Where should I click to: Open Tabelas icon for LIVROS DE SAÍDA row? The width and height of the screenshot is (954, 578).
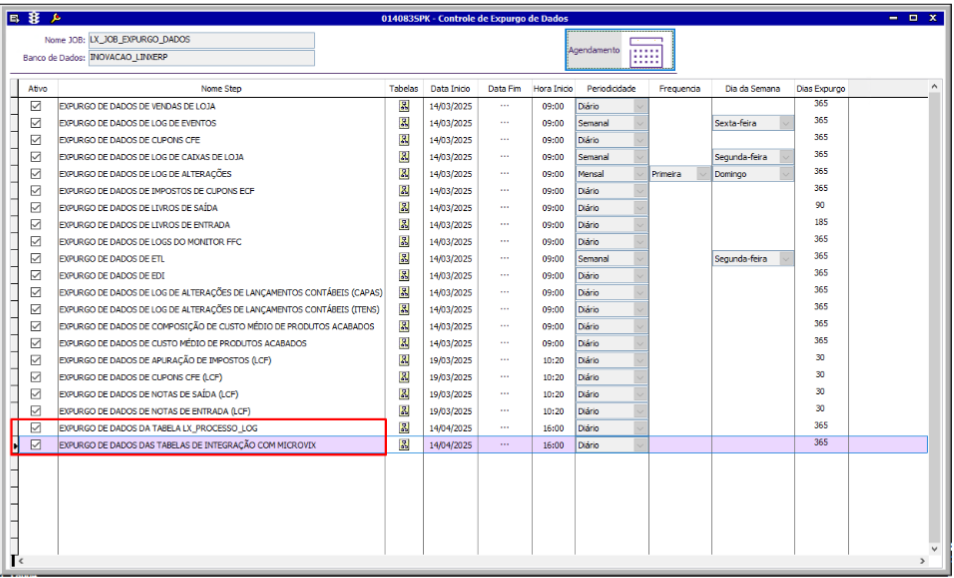tap(404, 207)
